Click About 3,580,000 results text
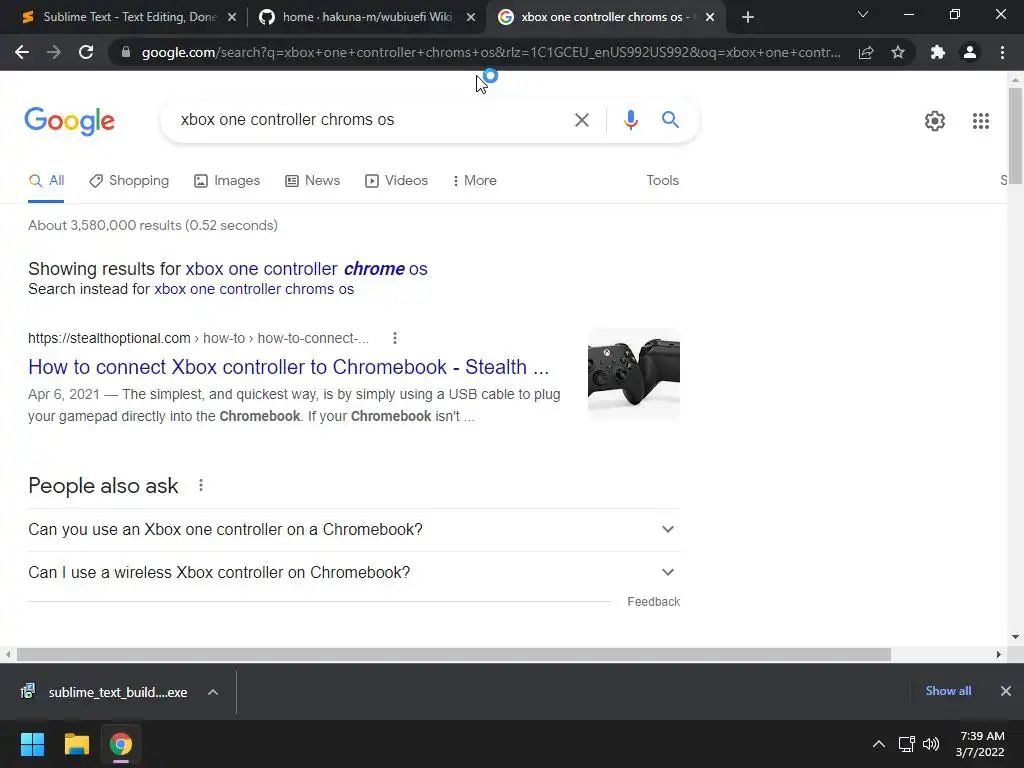This screenshot has width=1024, height=768. [x=153, y=225]
